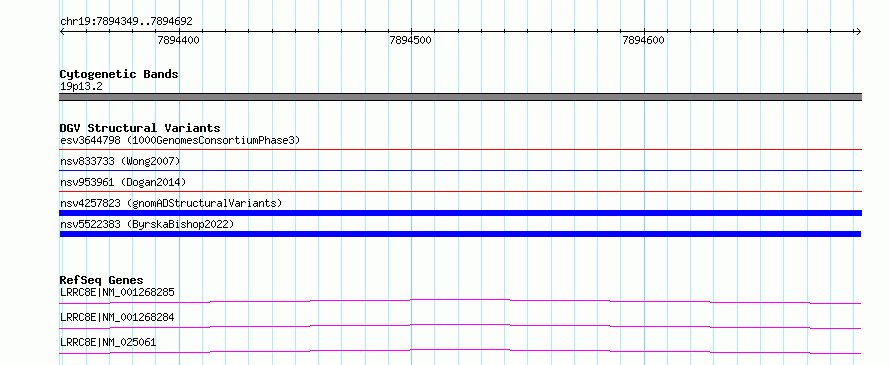Click the 7894500 ruler position label
Image resolution: width=890 pixels, height=365 pixels.
[x=410, y=40]
